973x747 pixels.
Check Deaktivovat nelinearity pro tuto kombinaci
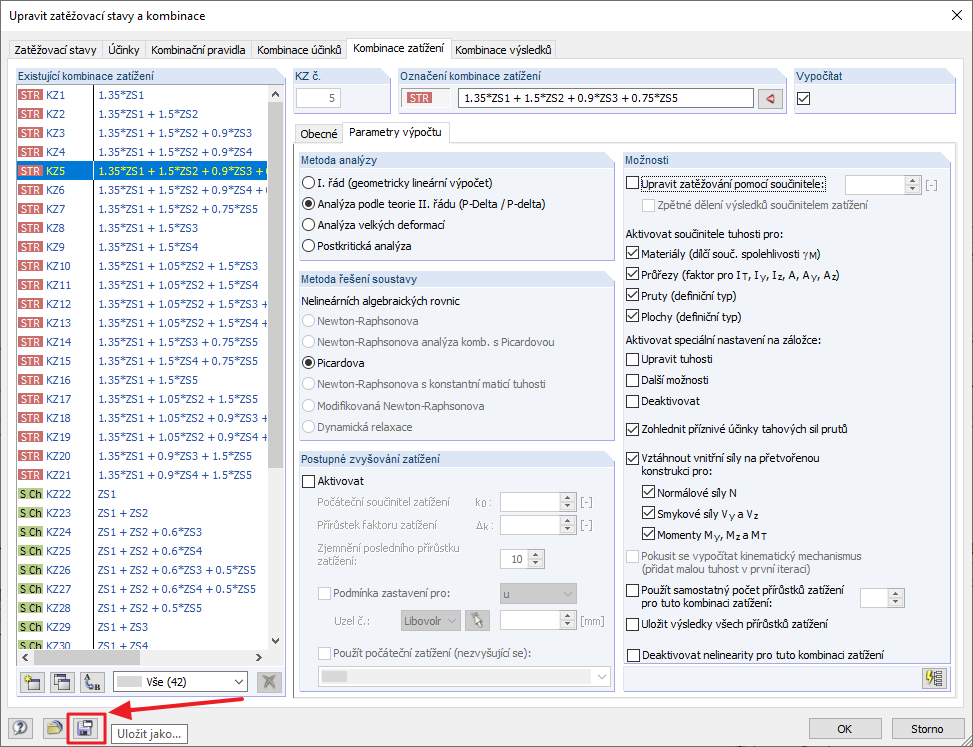click(634, 655)
